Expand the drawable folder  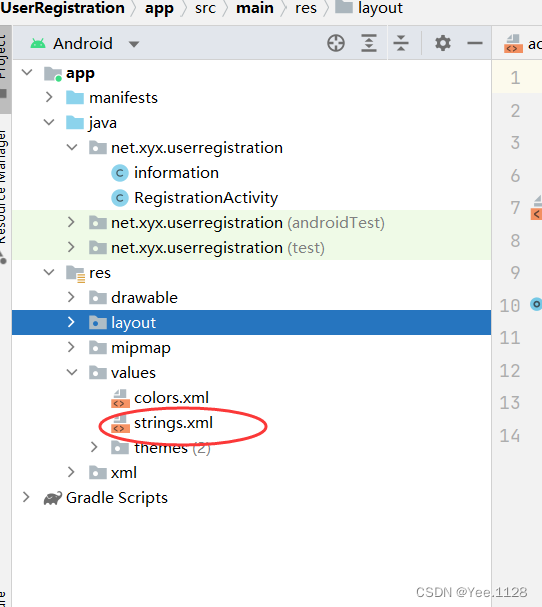pos(71,297)
